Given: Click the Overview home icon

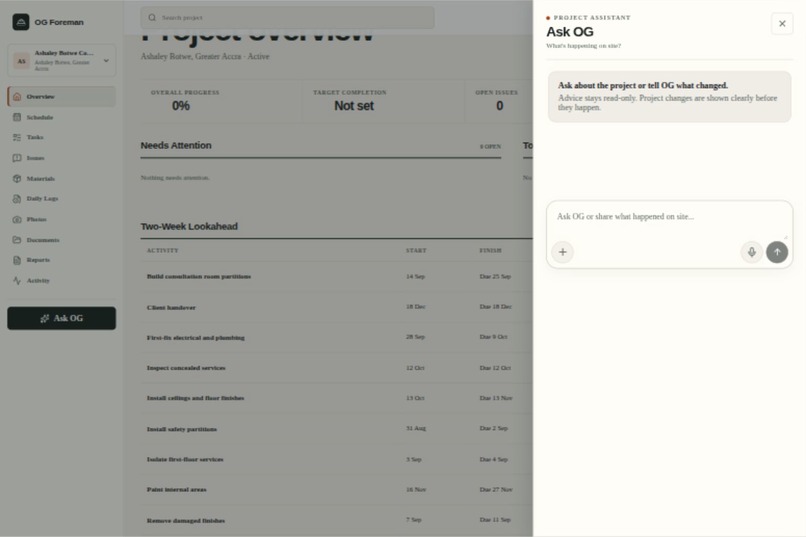Looking at the screenshot, I should point(17,97).
